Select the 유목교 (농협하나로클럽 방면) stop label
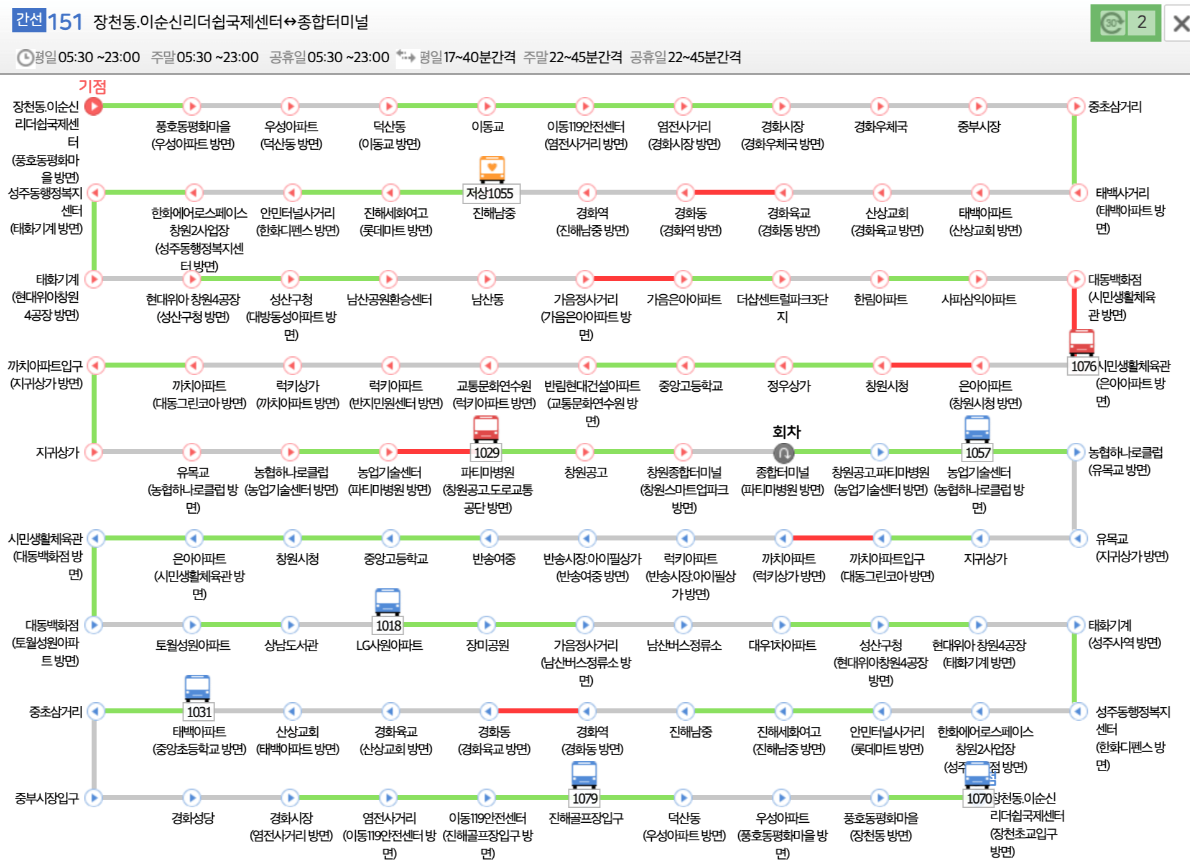The height and width of the screenshot is (865, 1190). 193,490
